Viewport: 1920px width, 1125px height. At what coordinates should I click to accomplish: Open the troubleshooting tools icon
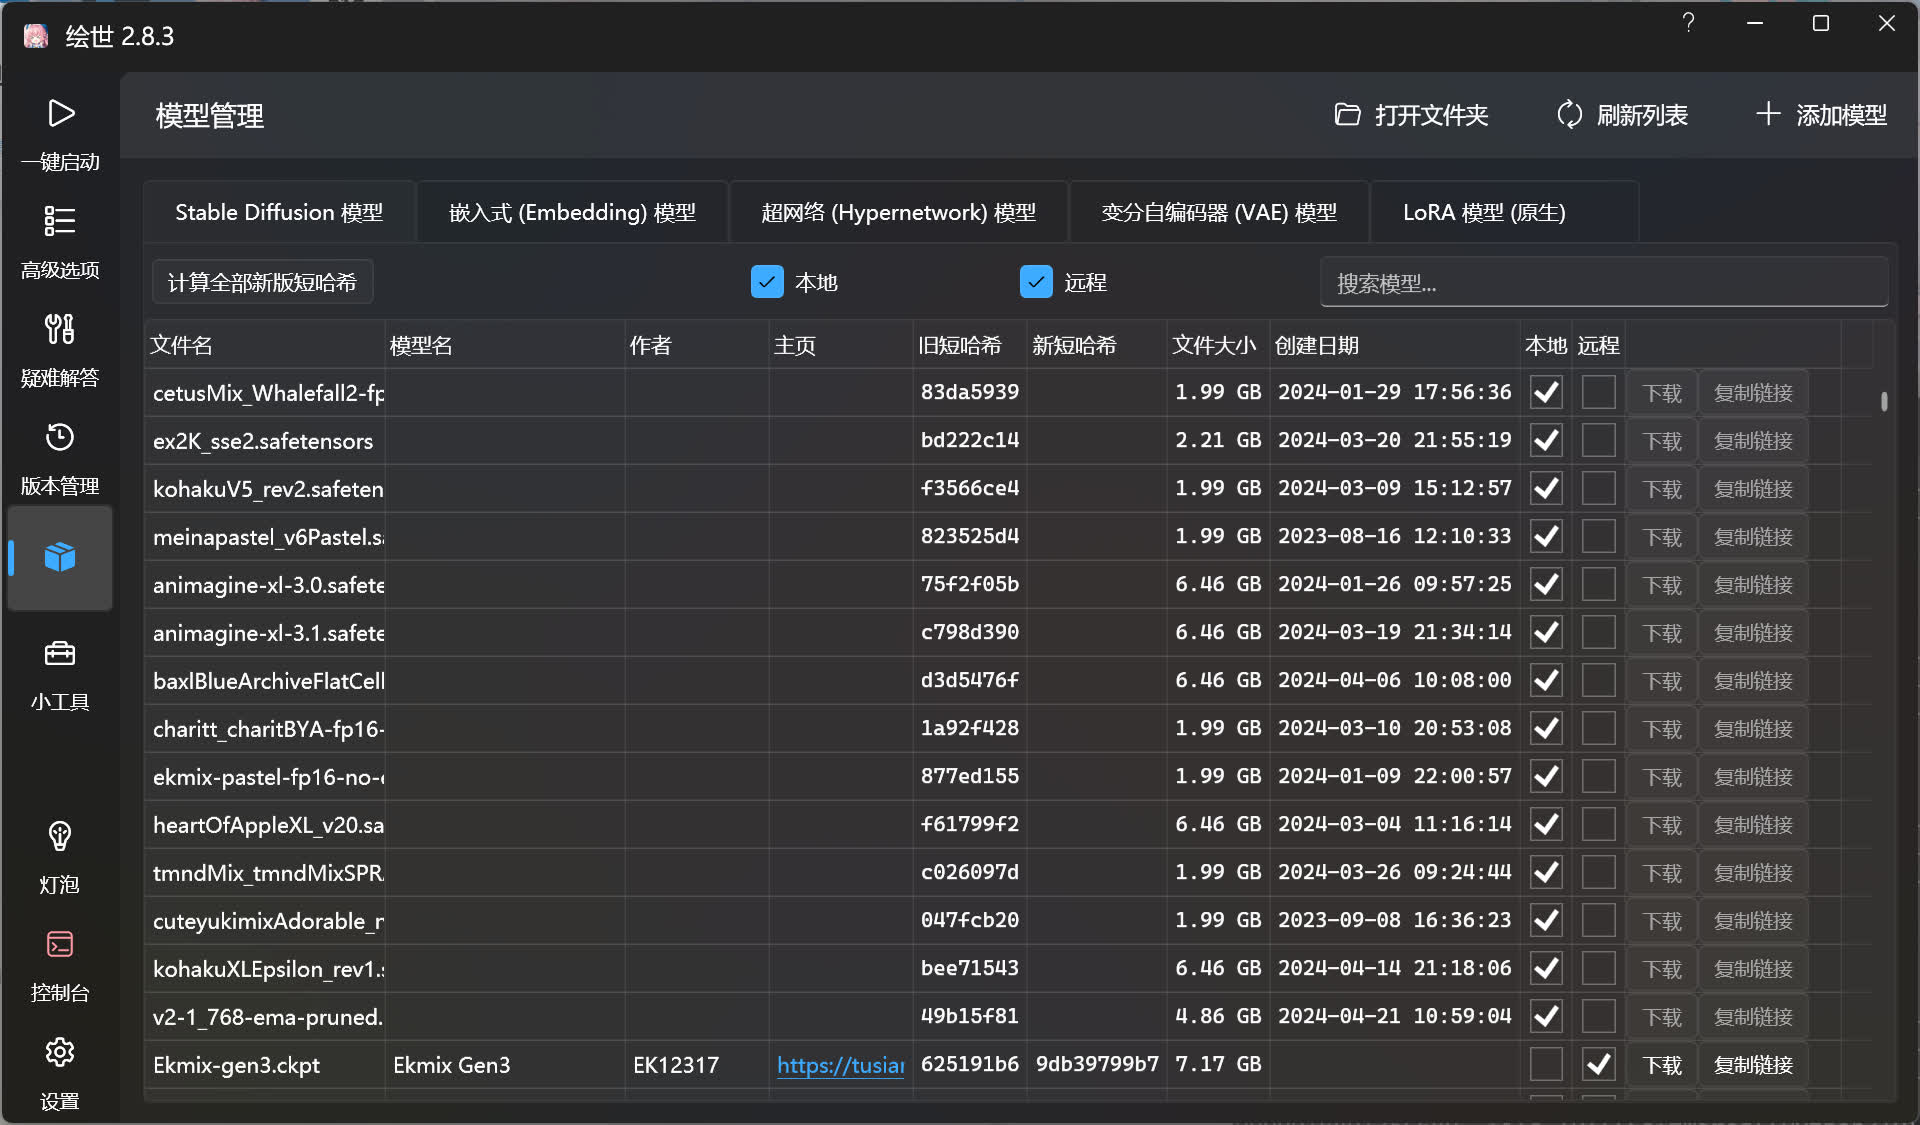(x=60, y=329)
